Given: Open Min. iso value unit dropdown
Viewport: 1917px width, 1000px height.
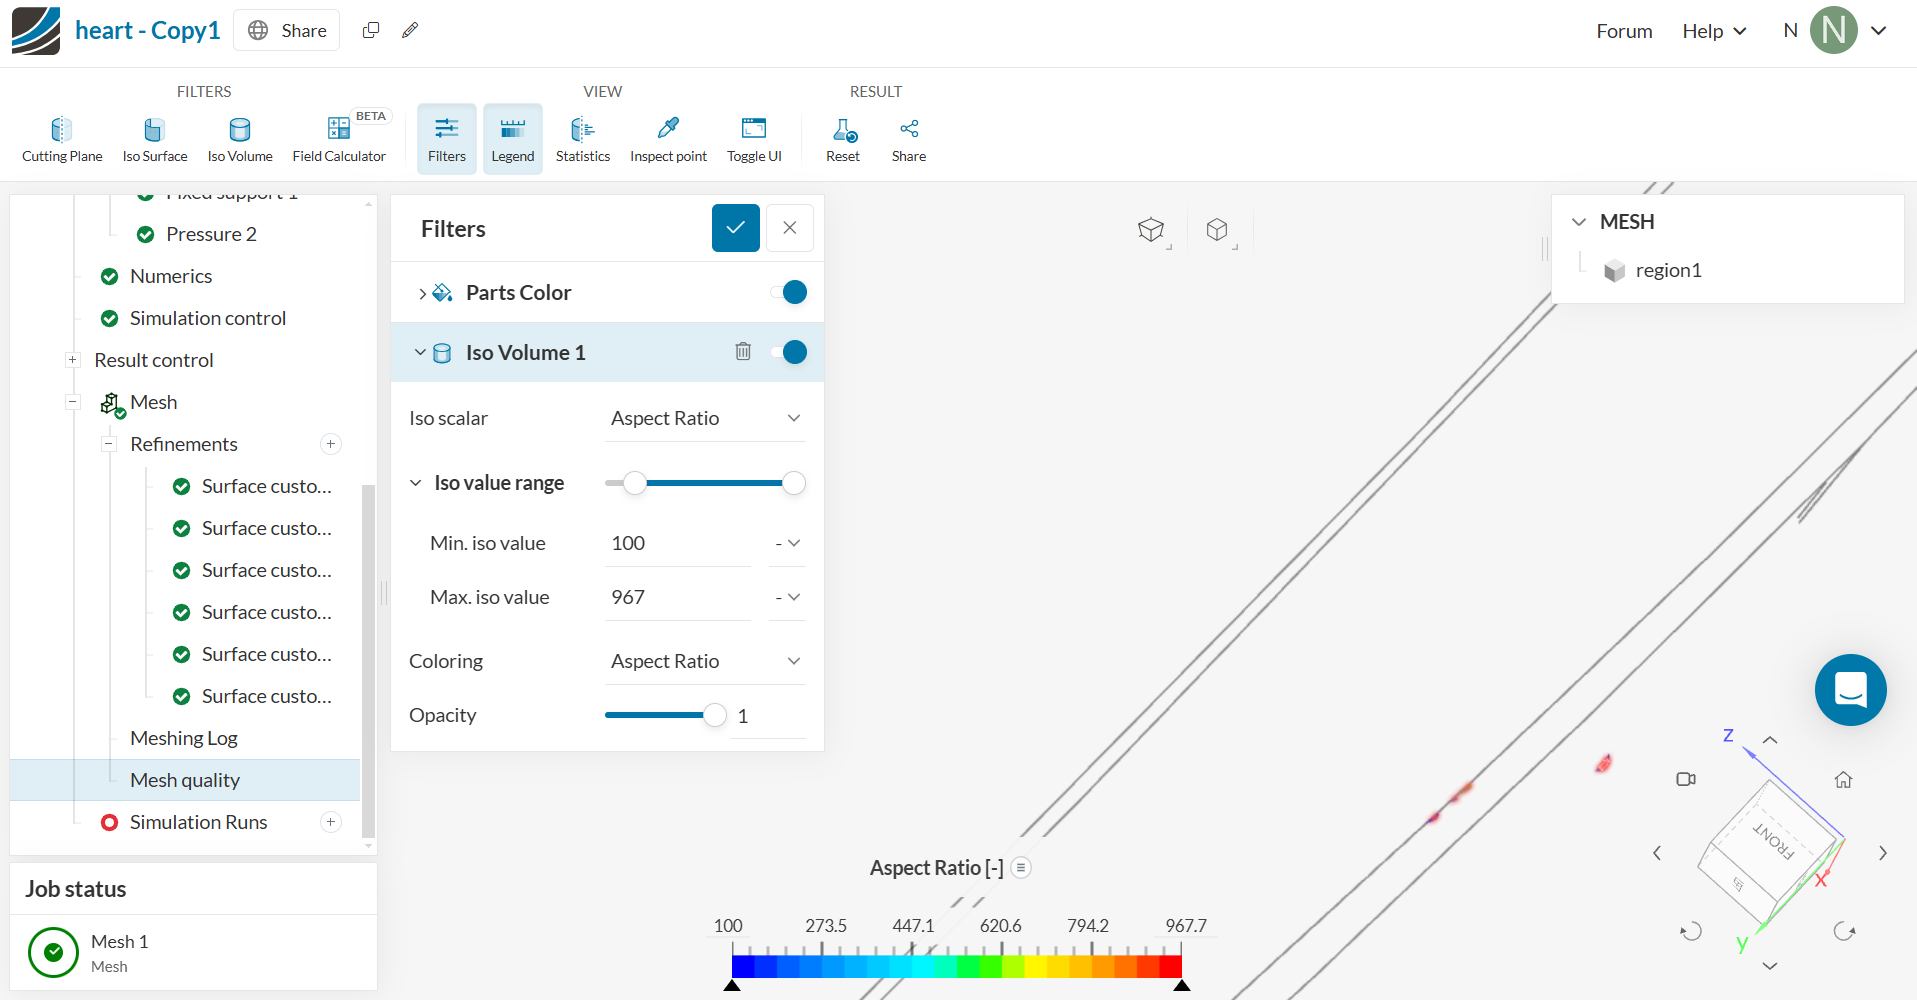Looking at the screenshot, I should [788, 543].
